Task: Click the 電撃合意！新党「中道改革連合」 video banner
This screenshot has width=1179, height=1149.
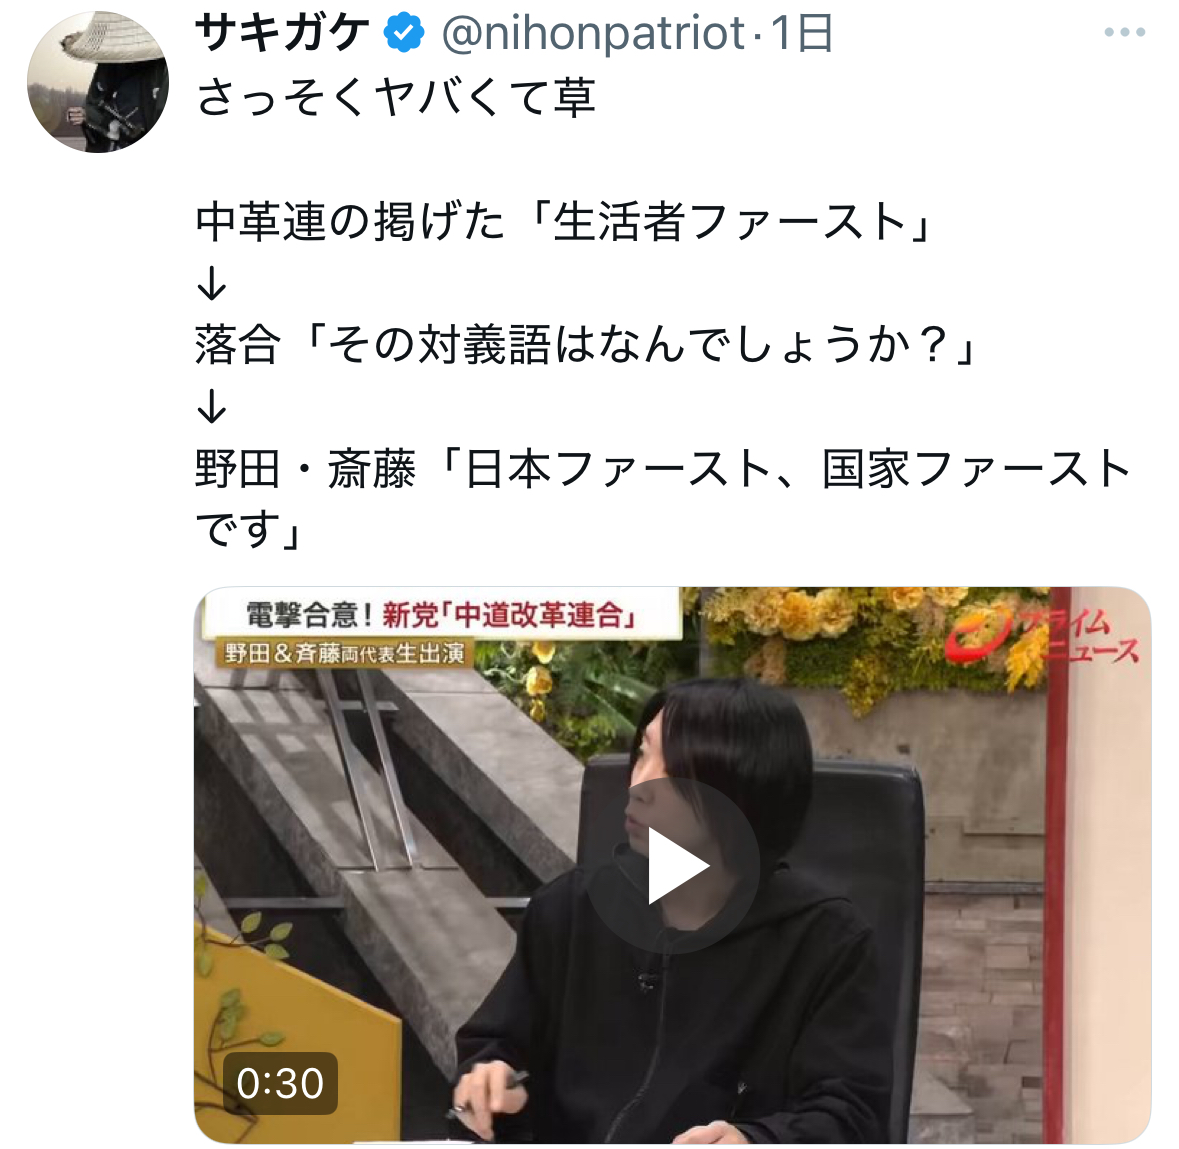Action: (x=442, y=615)
